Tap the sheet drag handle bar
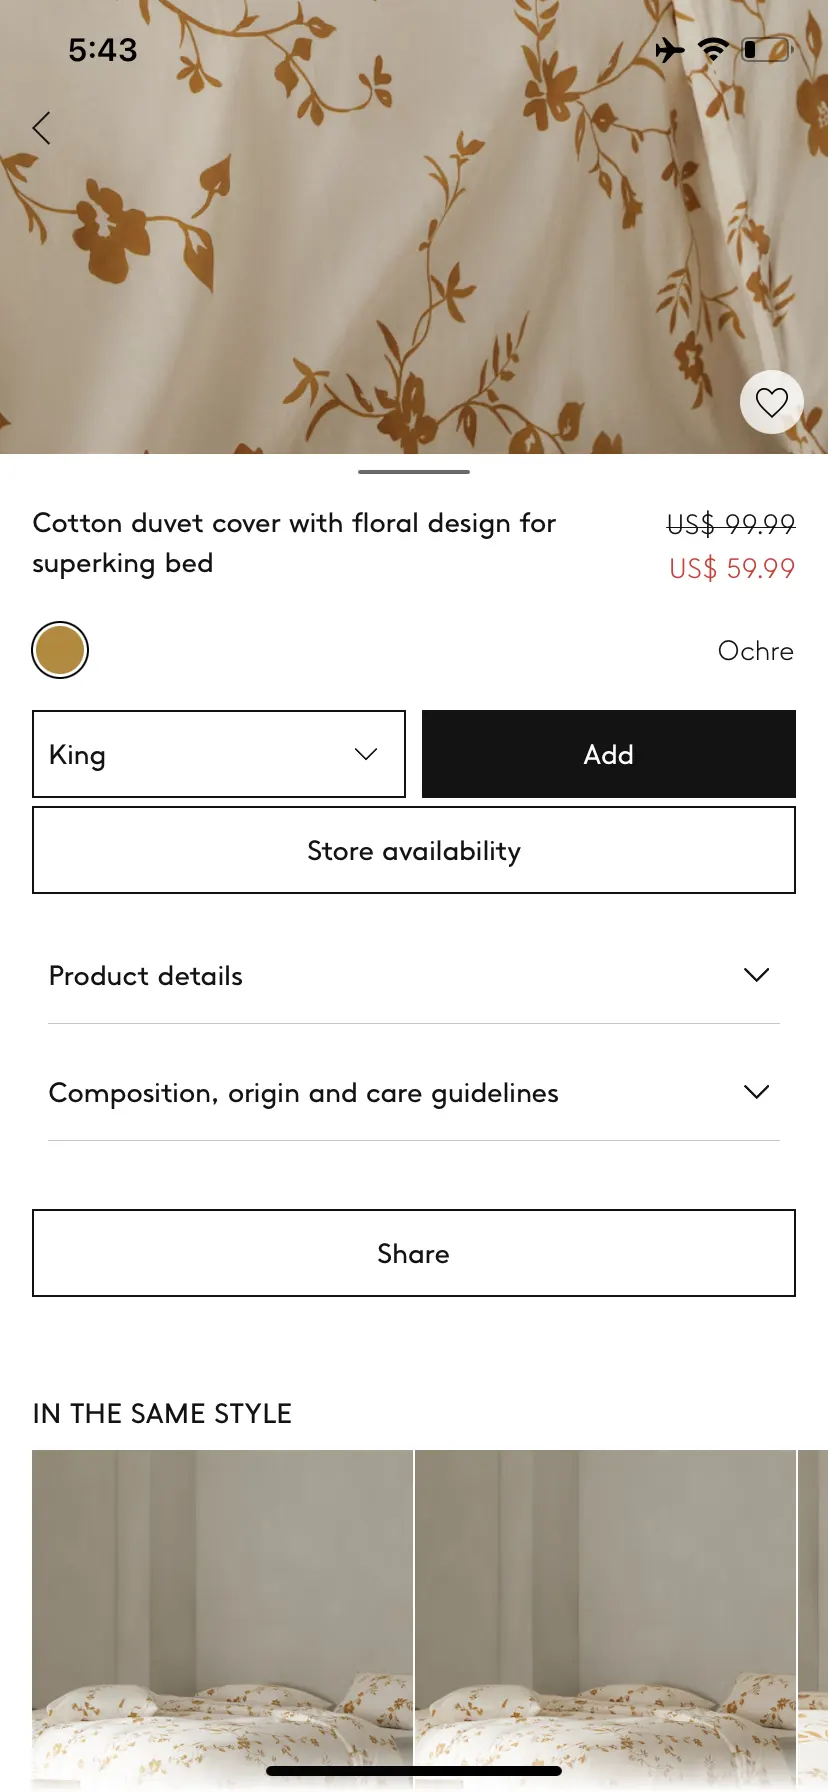The height and width of the screenshot is (1792, 828). click(414, 471)
